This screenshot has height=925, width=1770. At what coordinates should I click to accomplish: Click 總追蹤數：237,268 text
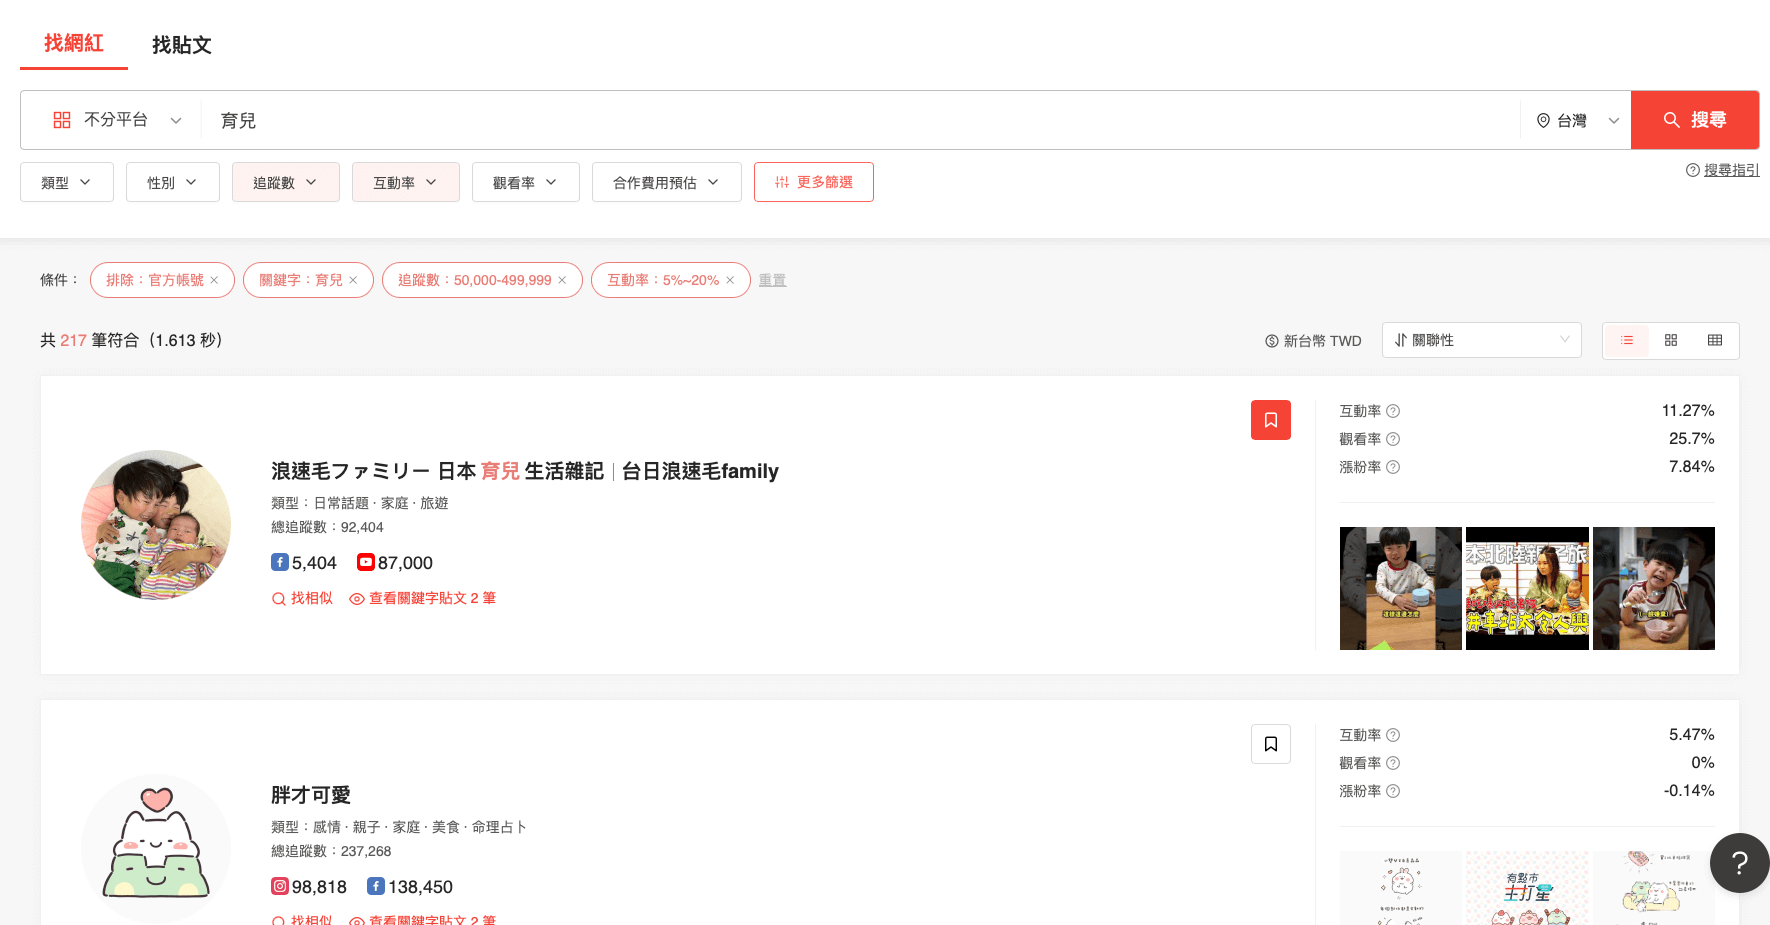(331, 851)
